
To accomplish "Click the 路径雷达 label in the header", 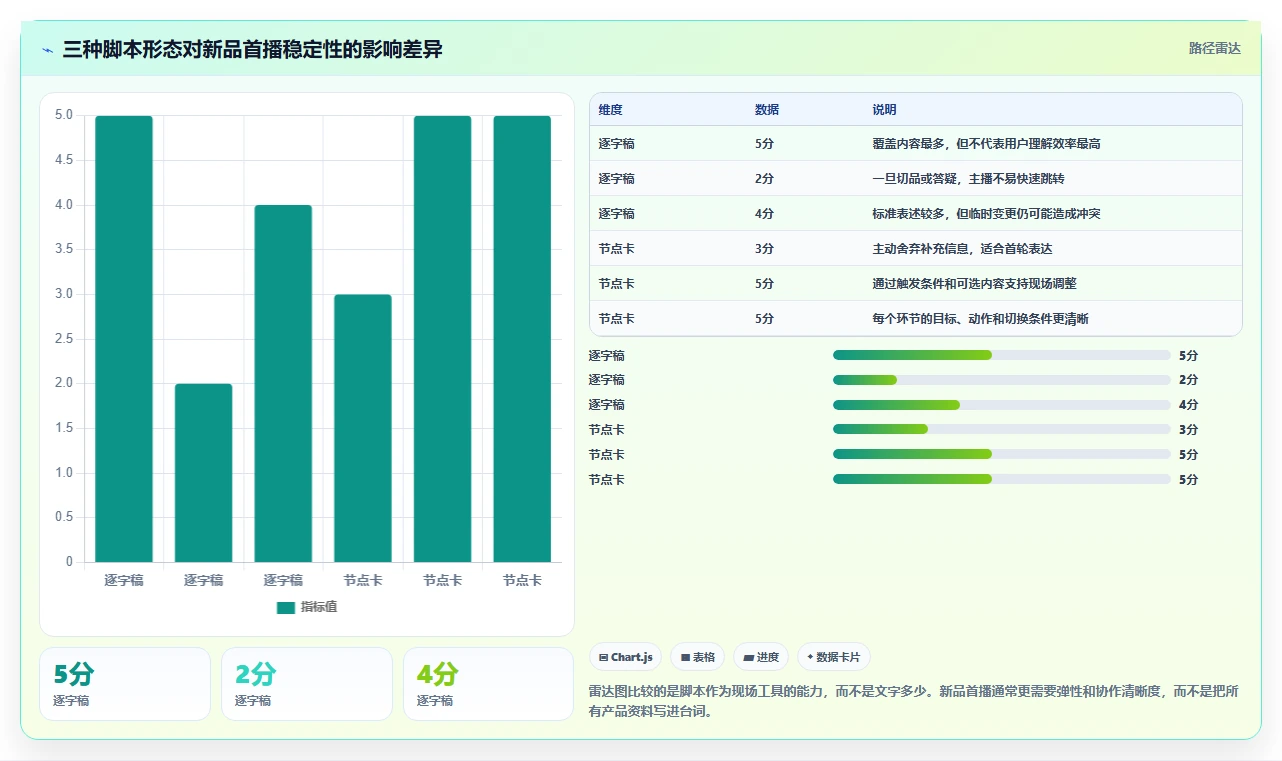I will pos(1215,48).
